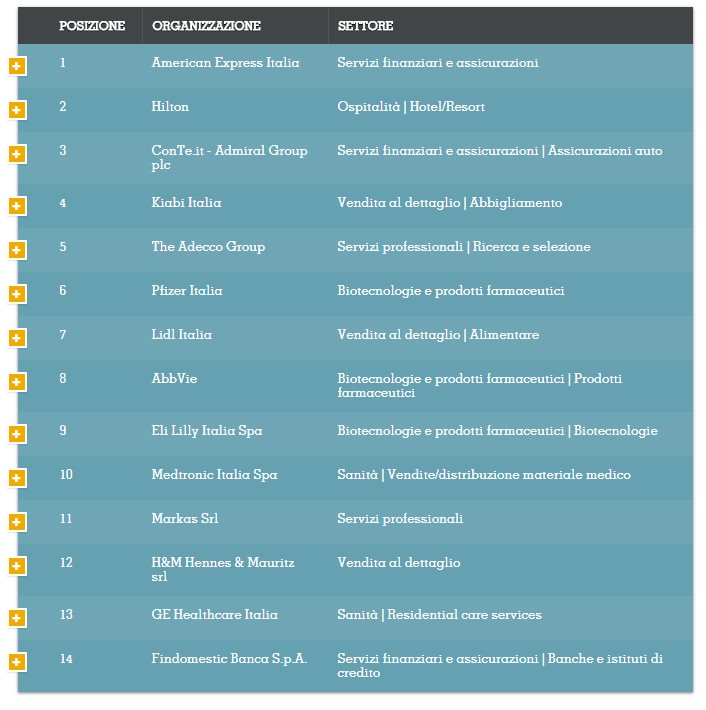
Task: Select the Hilton organization name
Action: click(x=170, y=106)
